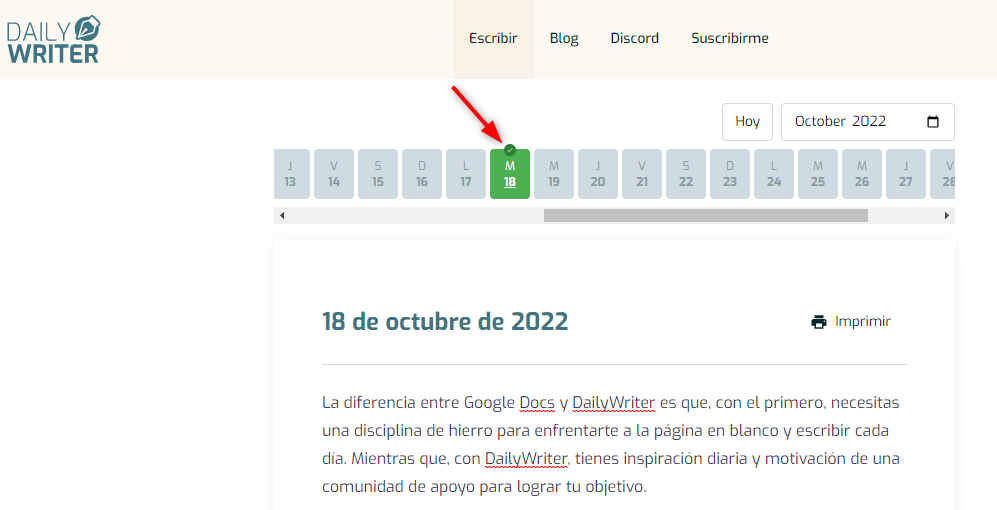Select day L 17
This screenshot has height=510, width=997.
[466, 174]
